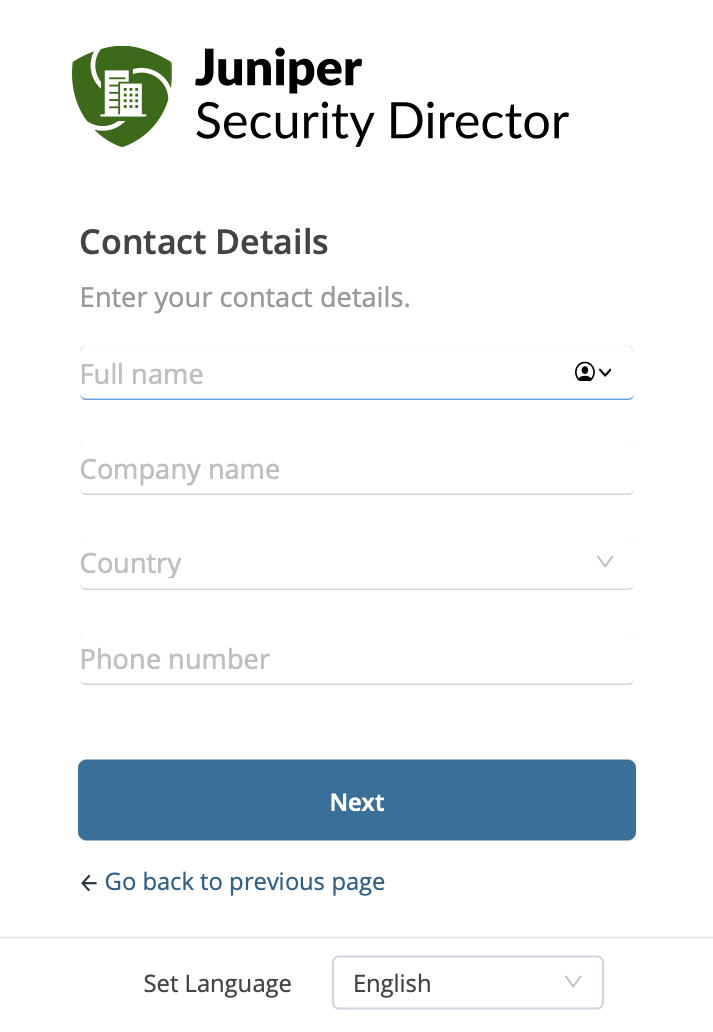This screenshot has height=1032, width=713.
Task: Click the Country text field
Action: (x=300, y=563)
